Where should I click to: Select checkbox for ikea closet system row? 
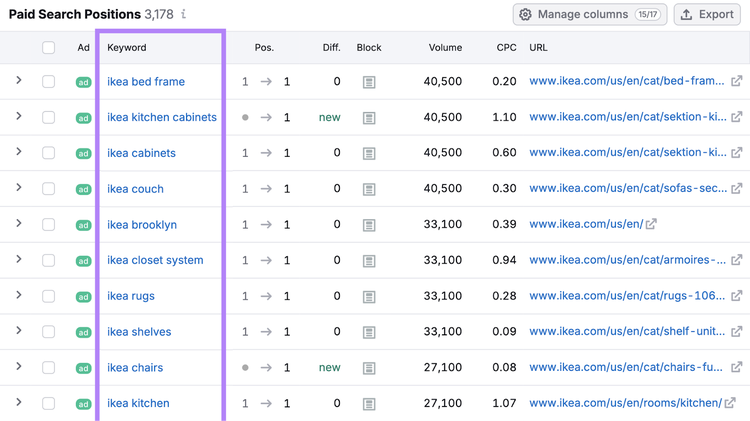[x=48, y=260]
